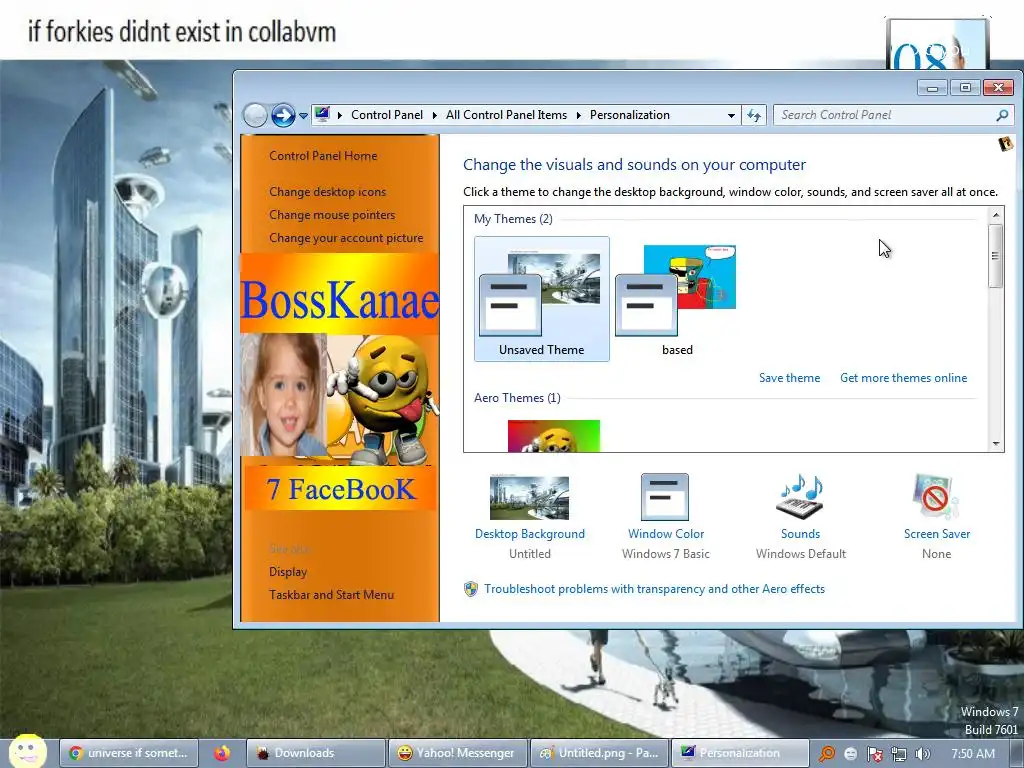Click Save theme
Viewport: 1024px width, 768px height.
coord(789,377)
